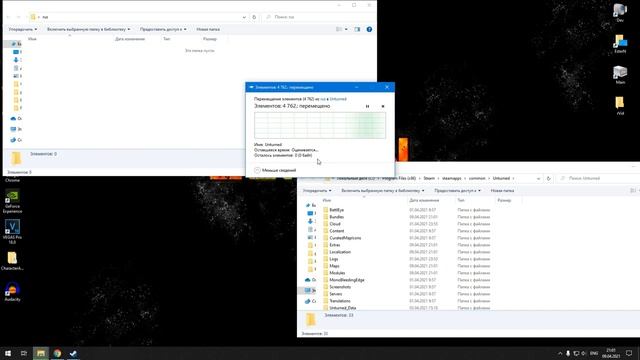Open Включить выбранную папку в библиотеку dropdown, top window
This screenshot has width=640, height=360.
click(89, 29)
